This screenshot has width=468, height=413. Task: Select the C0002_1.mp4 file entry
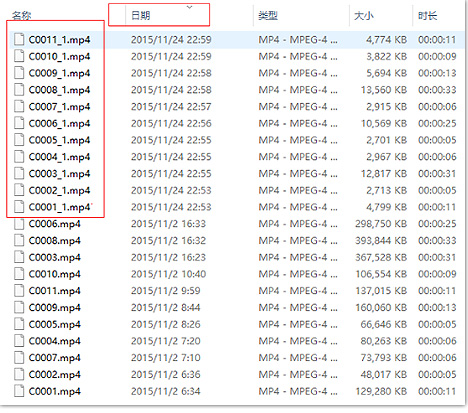59,190
